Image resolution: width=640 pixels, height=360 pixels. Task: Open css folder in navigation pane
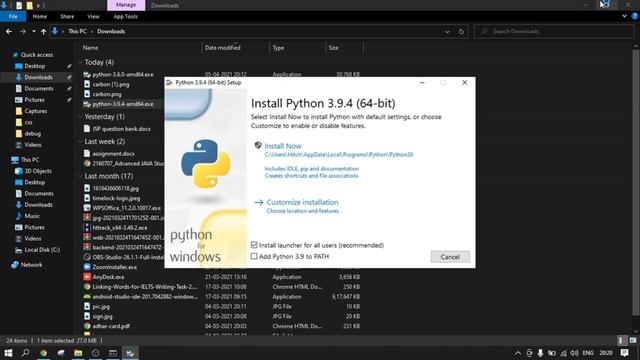(29, 122)
